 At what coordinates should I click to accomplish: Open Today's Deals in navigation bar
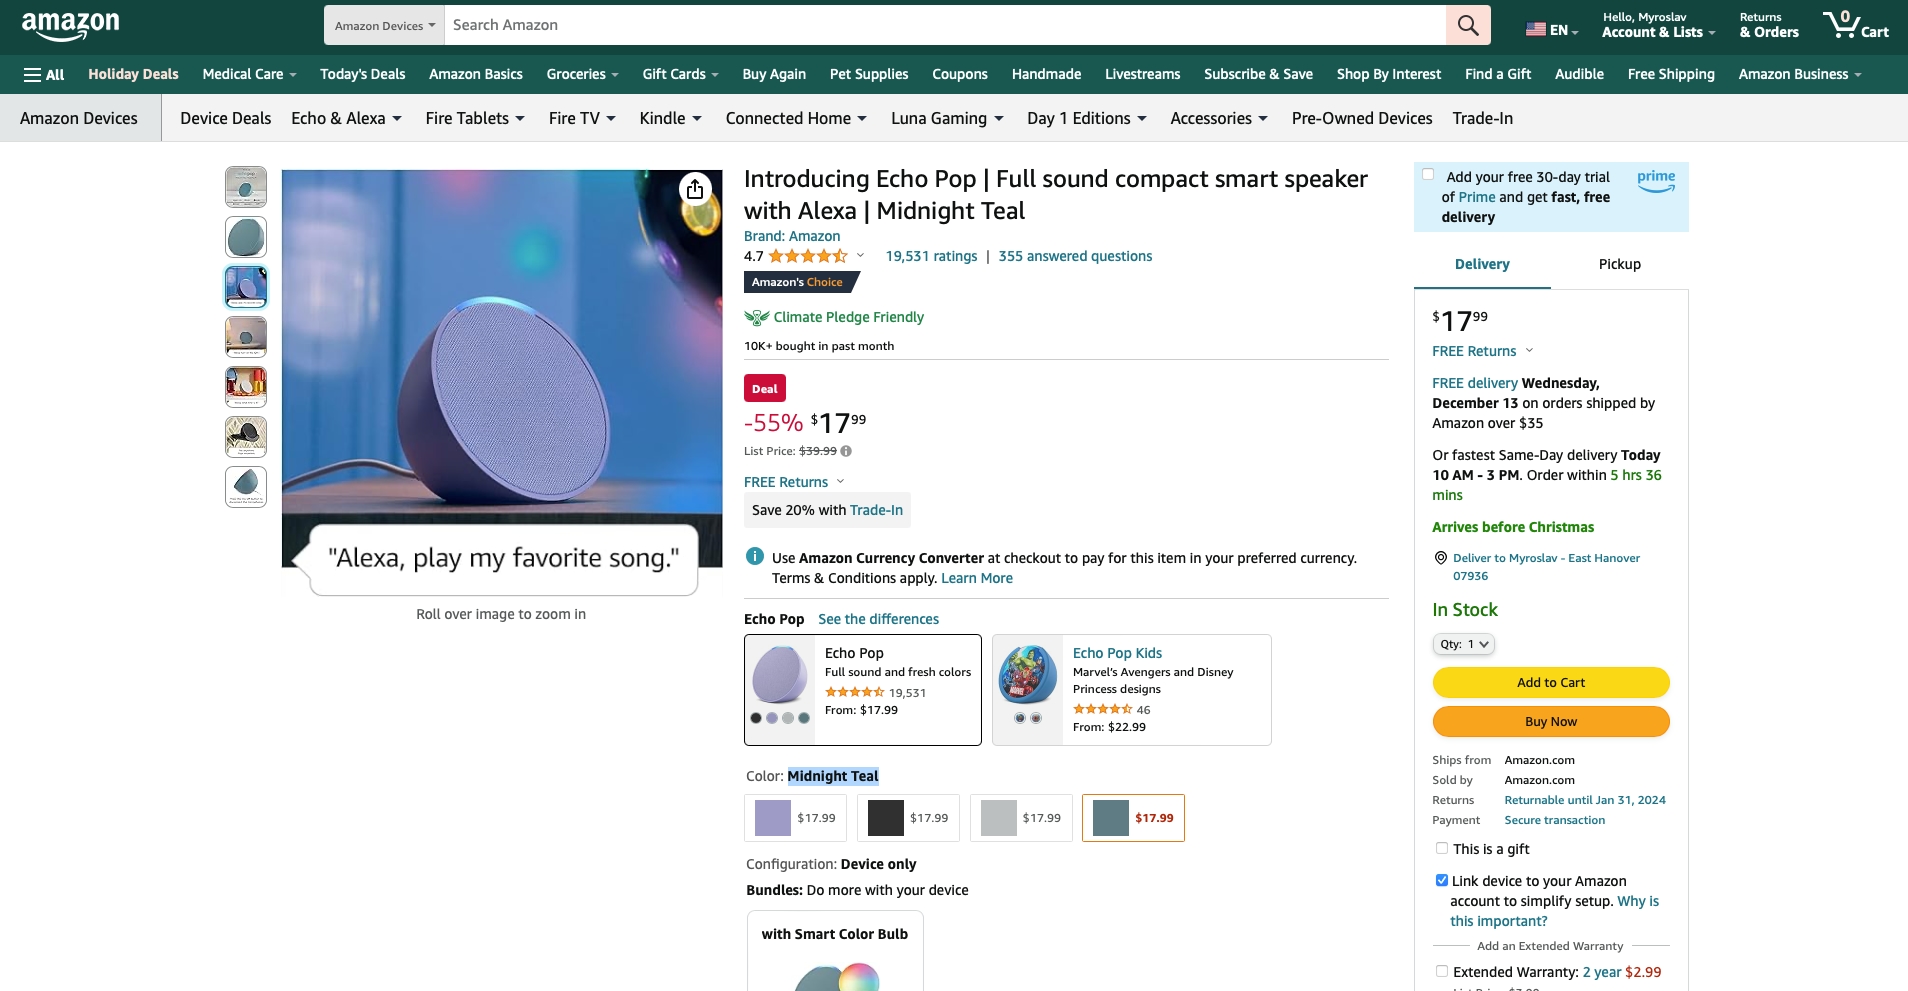(x=362, y=74)
